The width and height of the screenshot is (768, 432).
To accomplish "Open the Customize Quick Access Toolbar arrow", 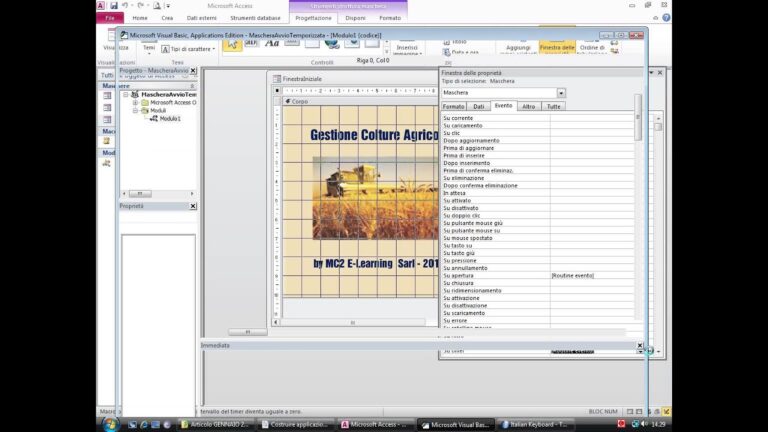I will click(x=168, y=6).
